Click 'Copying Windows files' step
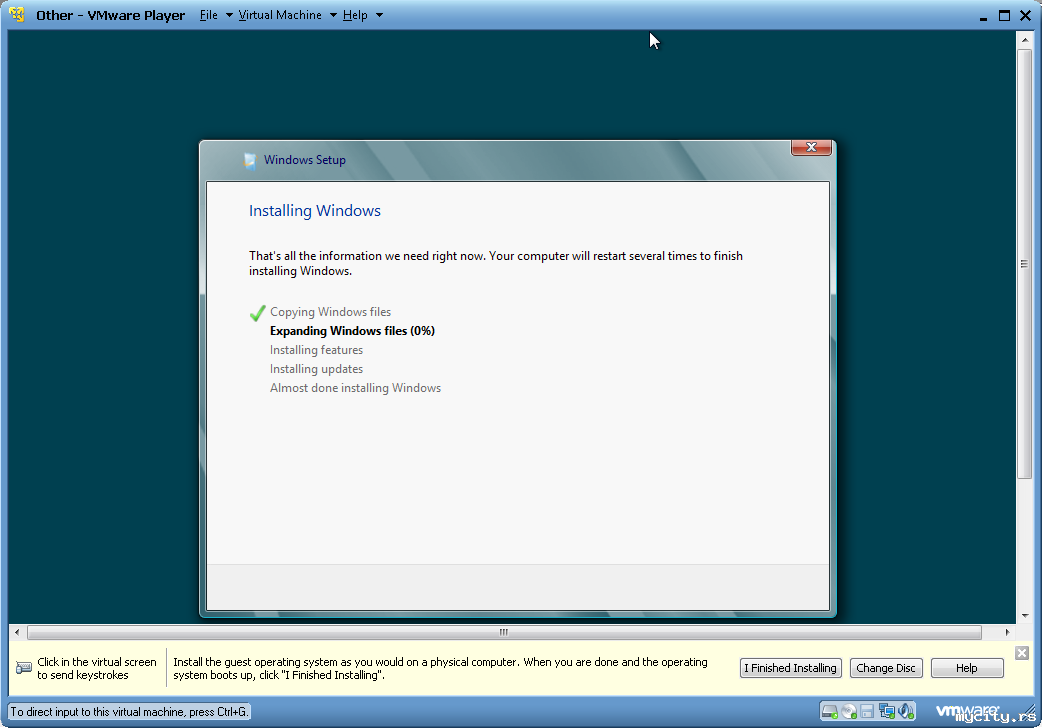1042x728 pixels. click(x=330, y=312)
